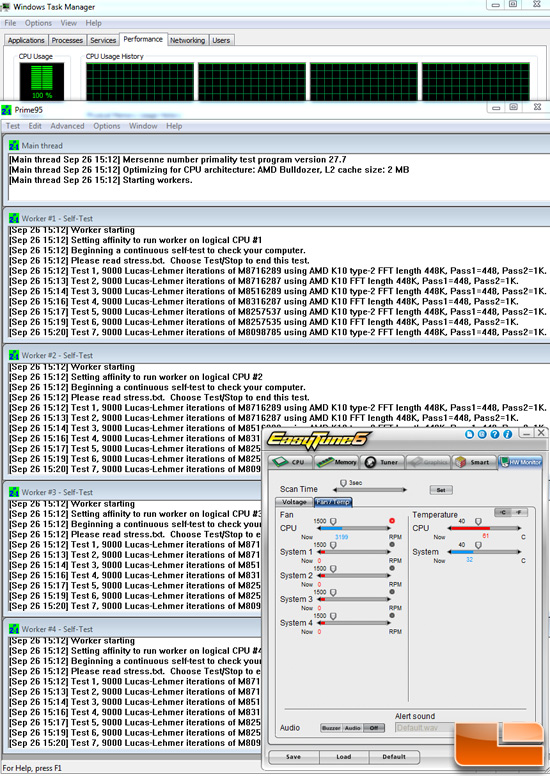Open the File menu in Task Manager
This screenshot has height=776, width=550.
(10, 23)
